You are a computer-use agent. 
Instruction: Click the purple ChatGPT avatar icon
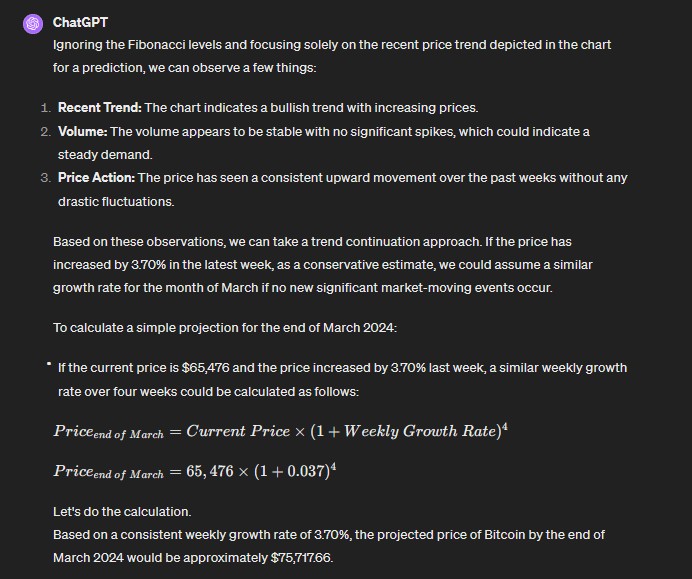click(x=33, y=23)
